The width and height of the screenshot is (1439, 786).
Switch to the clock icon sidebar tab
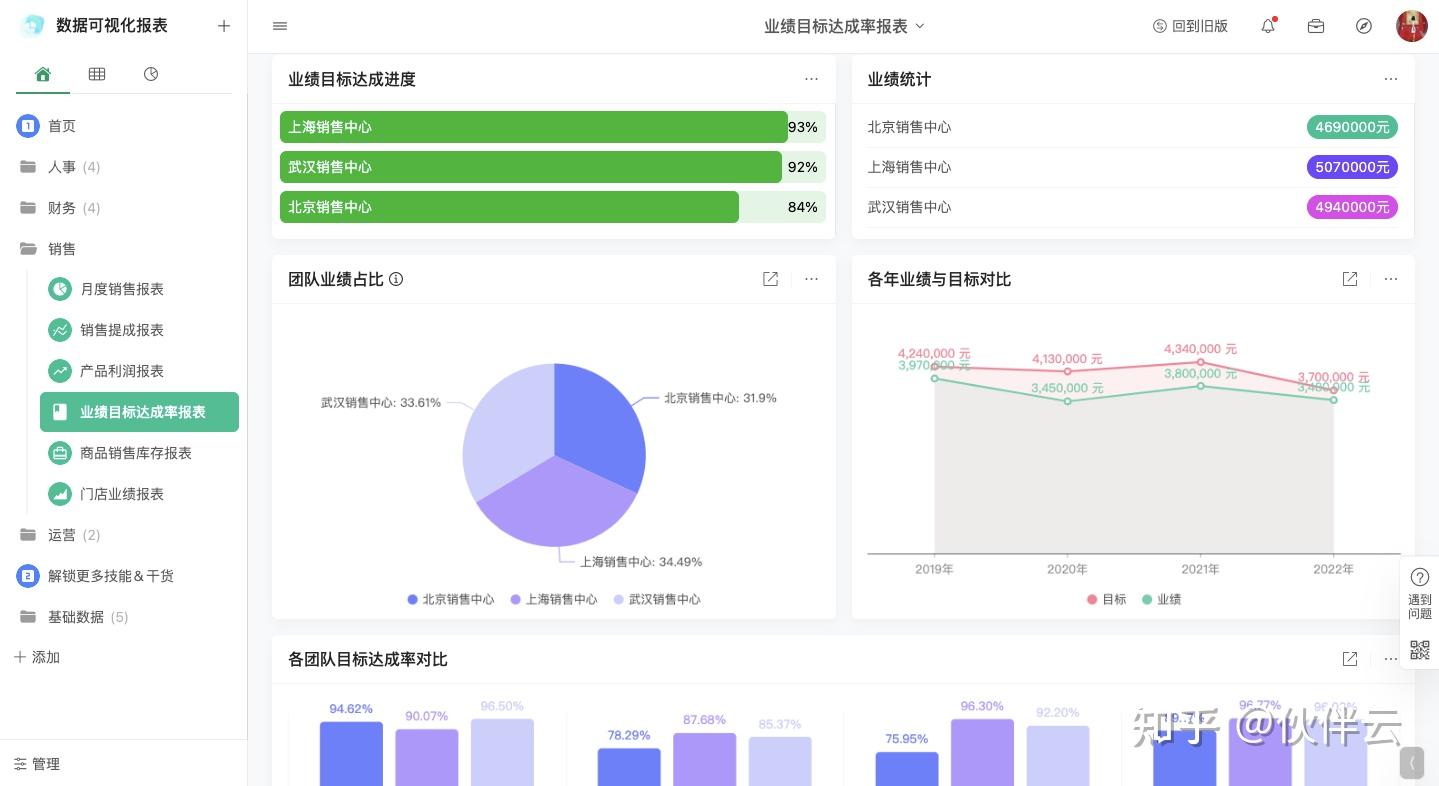pos(151,74)
